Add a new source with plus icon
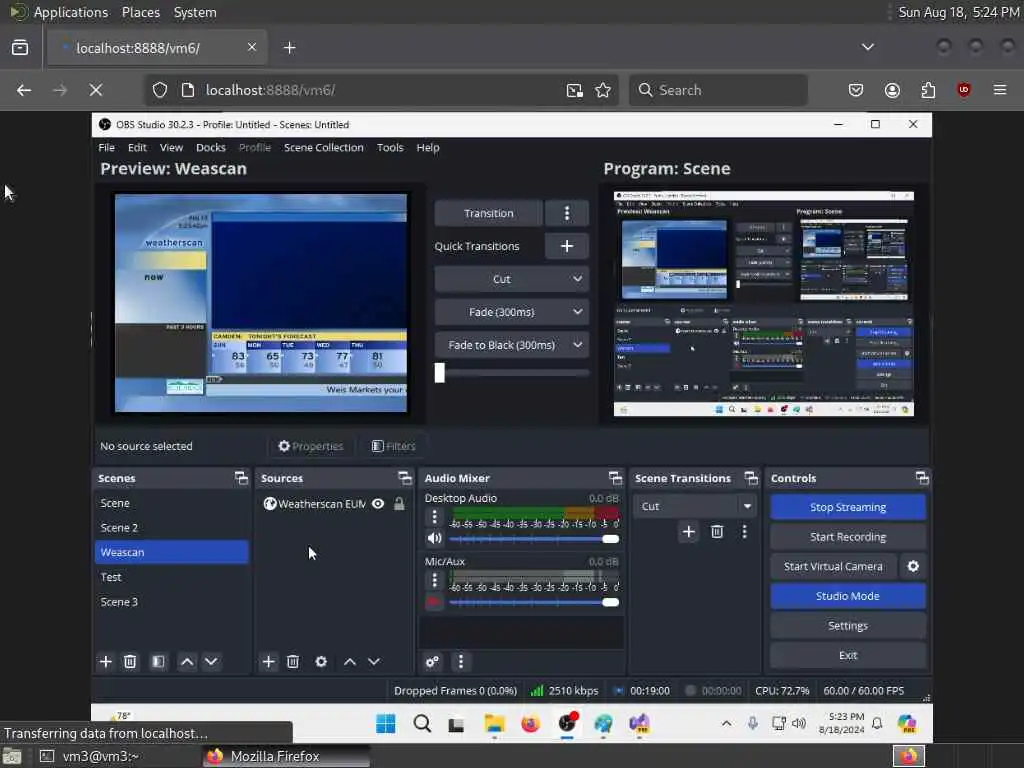 click(268, 662)
